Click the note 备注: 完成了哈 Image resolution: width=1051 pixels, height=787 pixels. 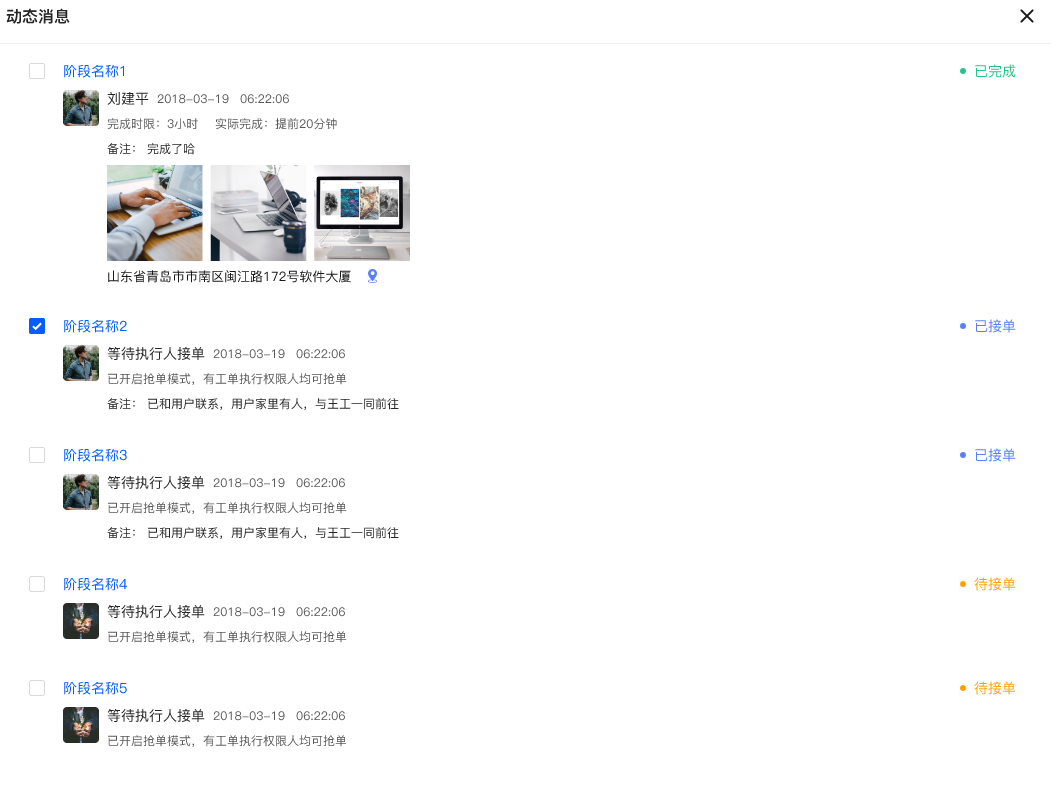[x=151, y=149]
